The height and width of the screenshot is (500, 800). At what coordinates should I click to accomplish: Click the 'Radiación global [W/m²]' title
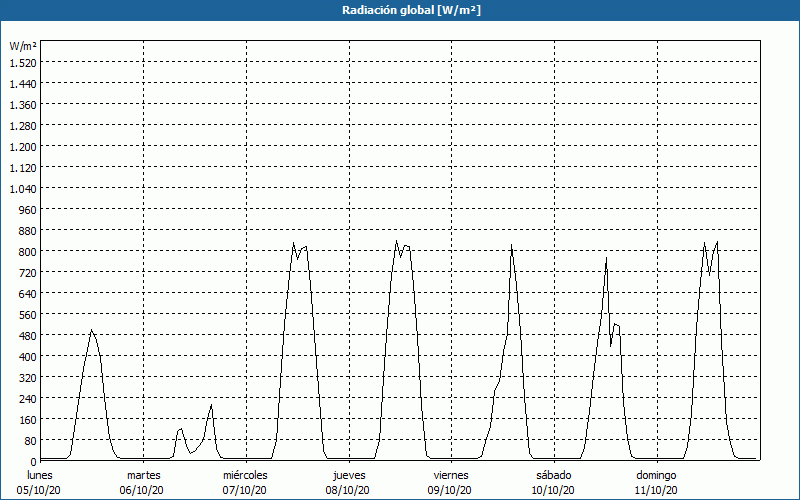click(x=411, y=10)
